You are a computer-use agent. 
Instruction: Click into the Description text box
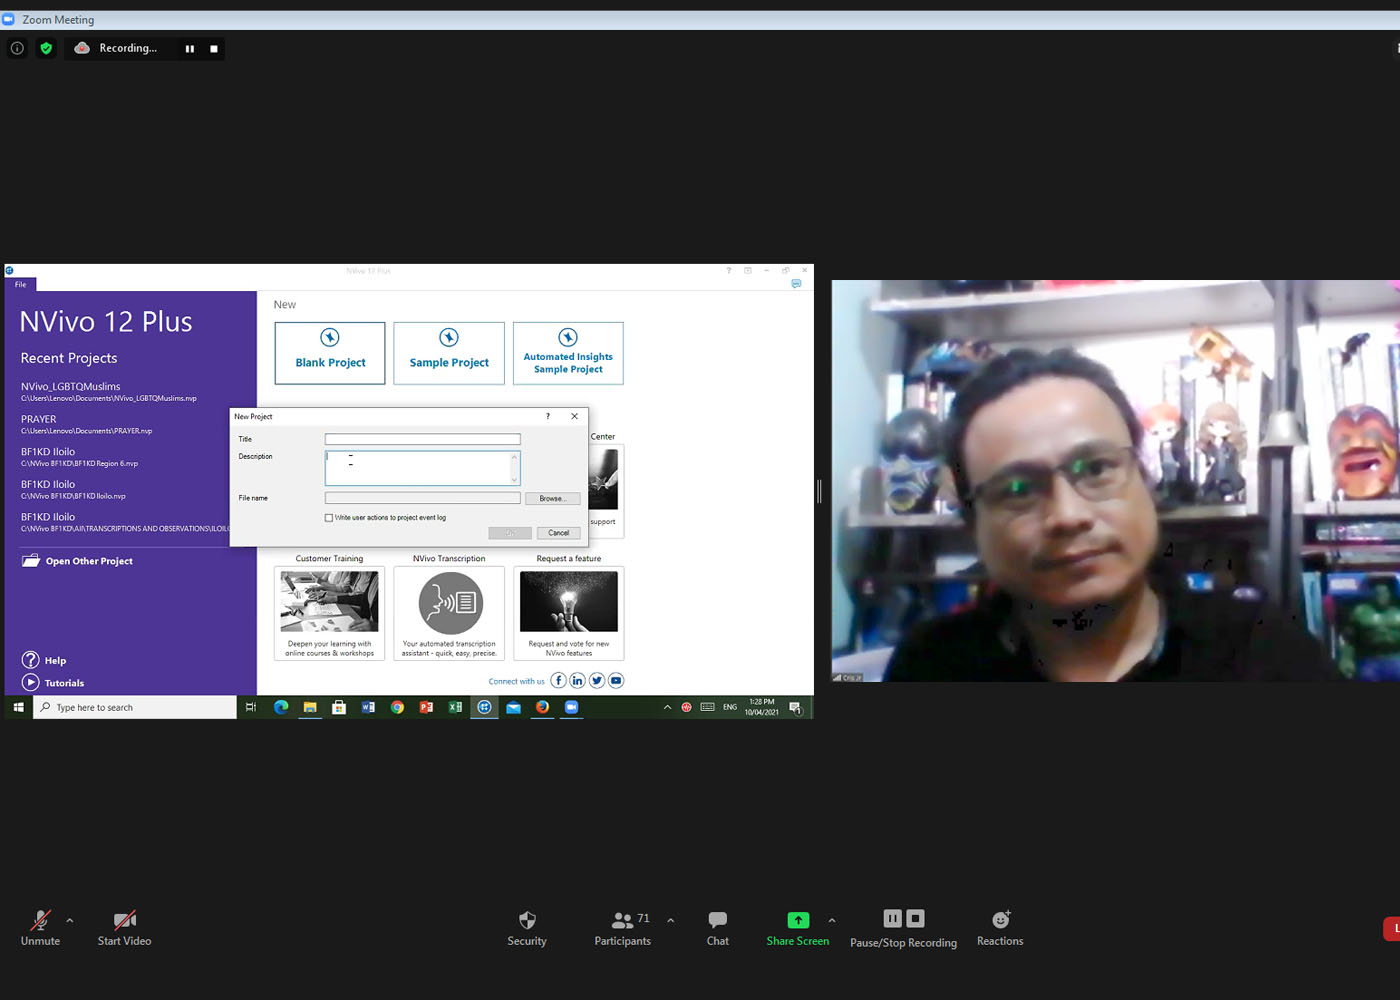[x=417, y=468]
